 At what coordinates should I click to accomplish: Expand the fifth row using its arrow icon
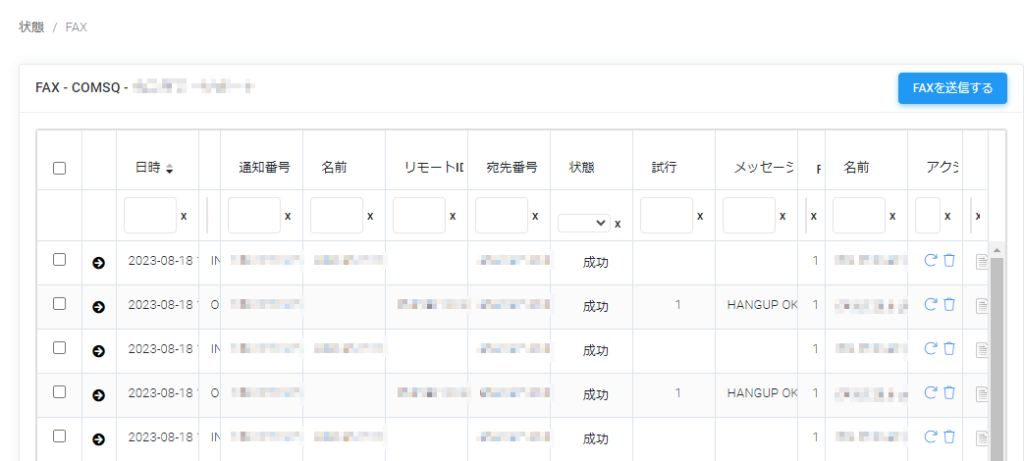98,439
